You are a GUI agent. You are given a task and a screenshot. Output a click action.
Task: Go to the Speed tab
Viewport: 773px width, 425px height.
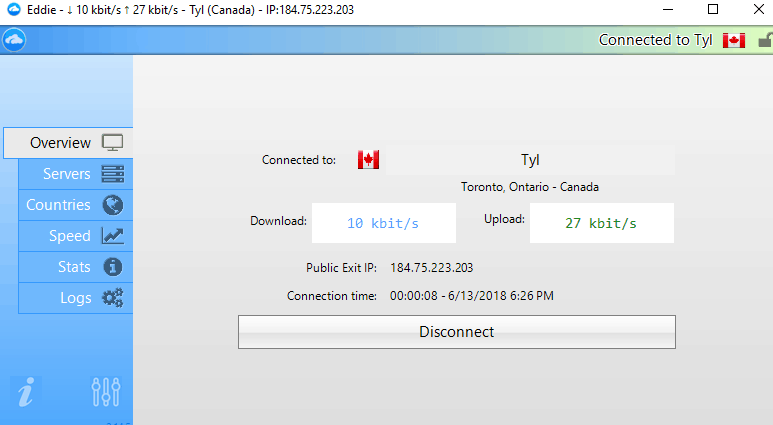pyautogui.click(x=75, y=236)
